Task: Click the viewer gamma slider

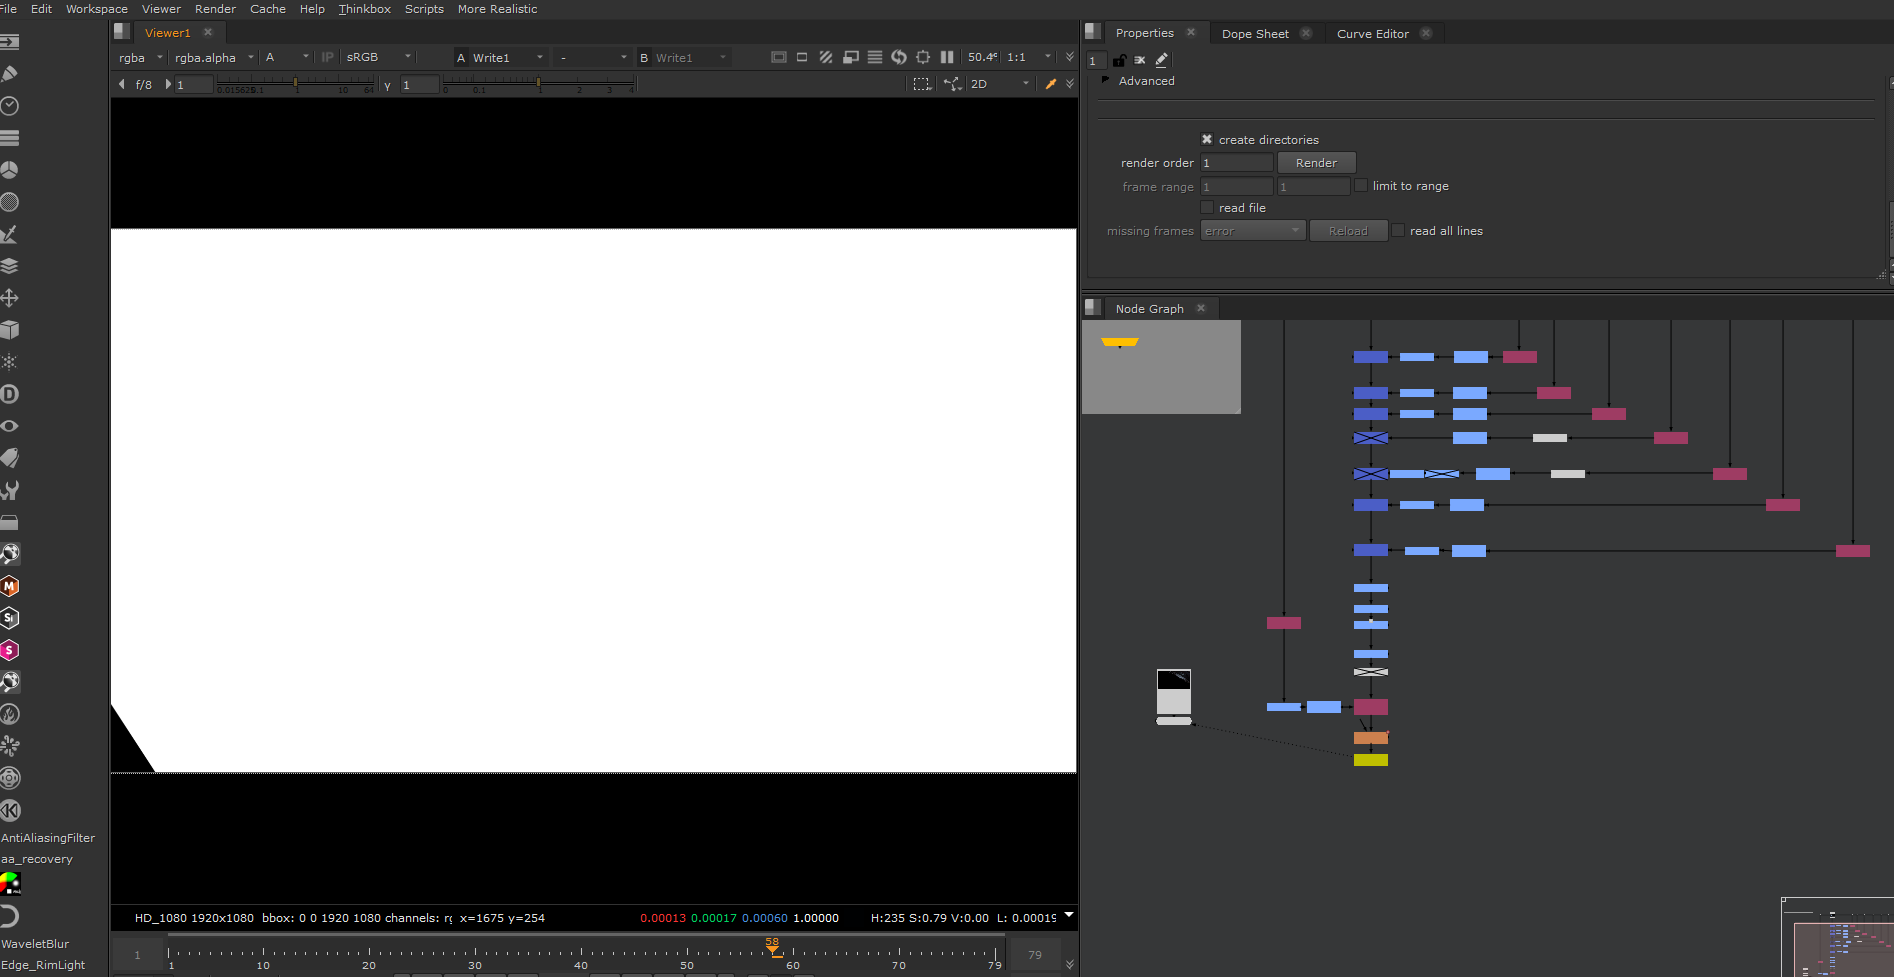Action: coord(538,84)
